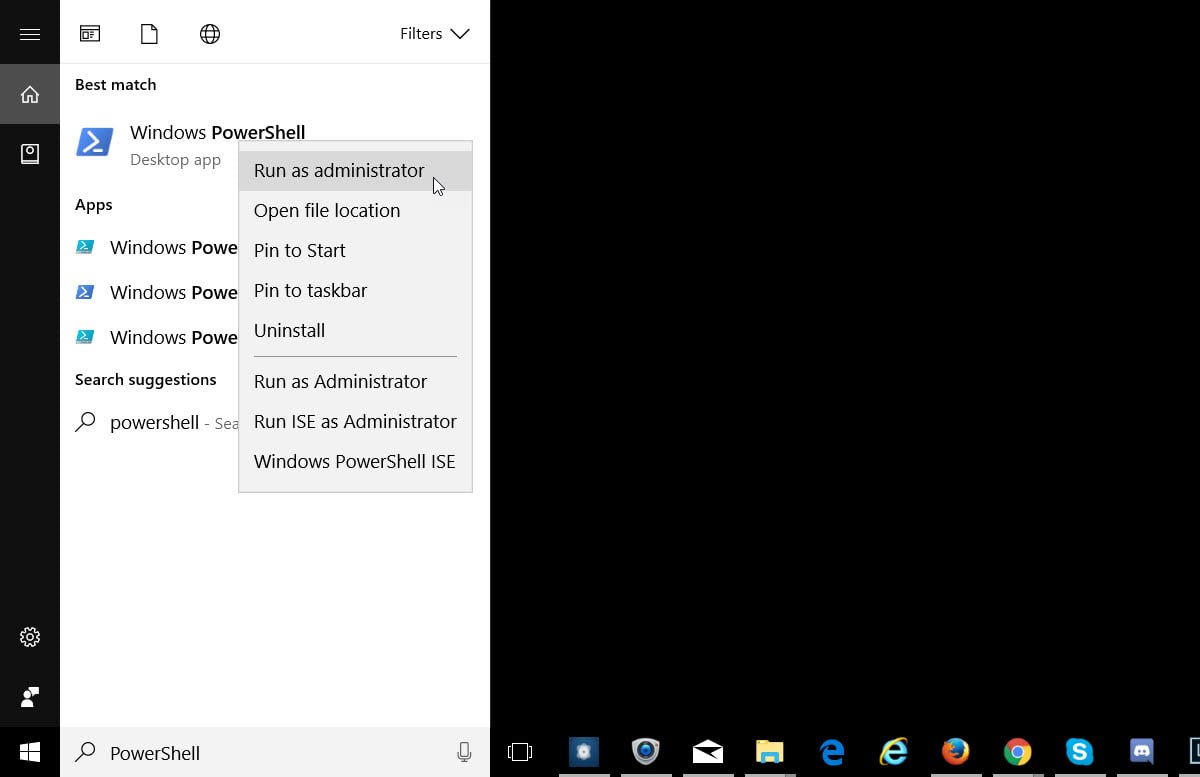Select Windows PowerShell best match title
This screenshot has width=1200, height=777.
[x=217, y=132]
